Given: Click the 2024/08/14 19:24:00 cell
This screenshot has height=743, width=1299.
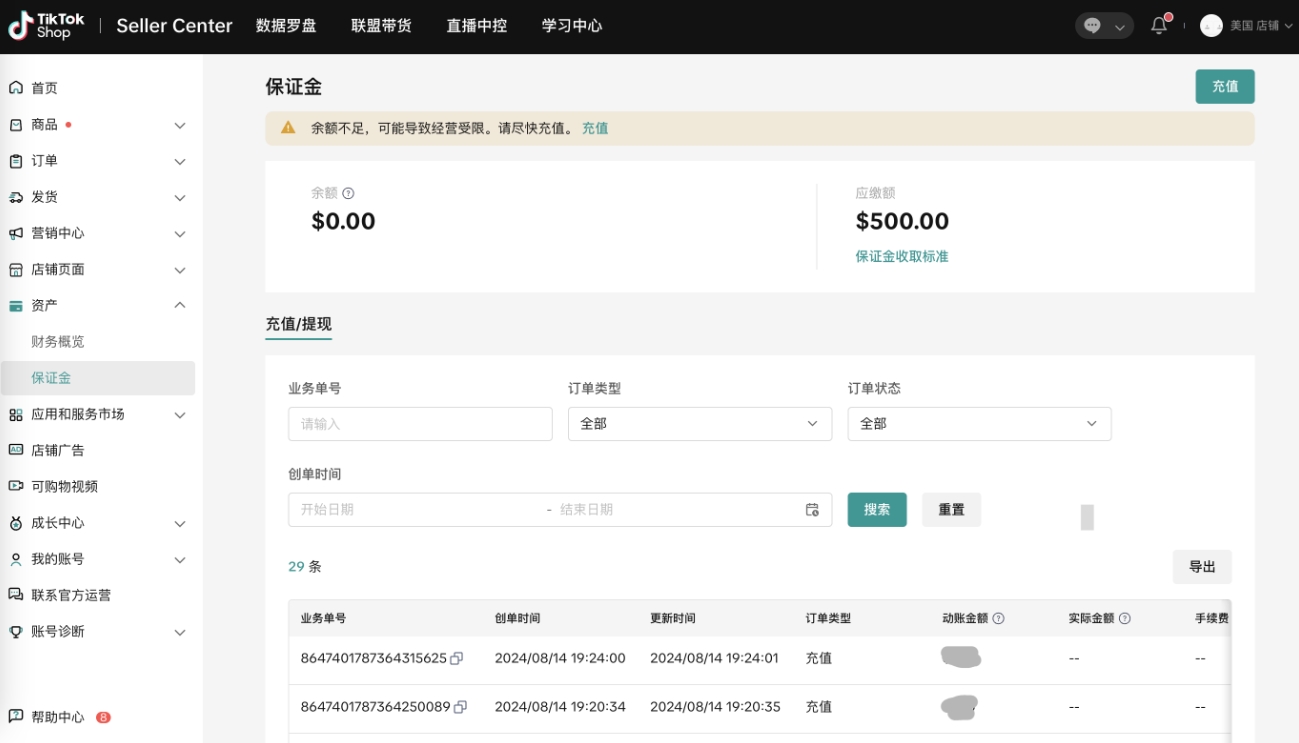Looking at the screenshot, I should 560,658.
